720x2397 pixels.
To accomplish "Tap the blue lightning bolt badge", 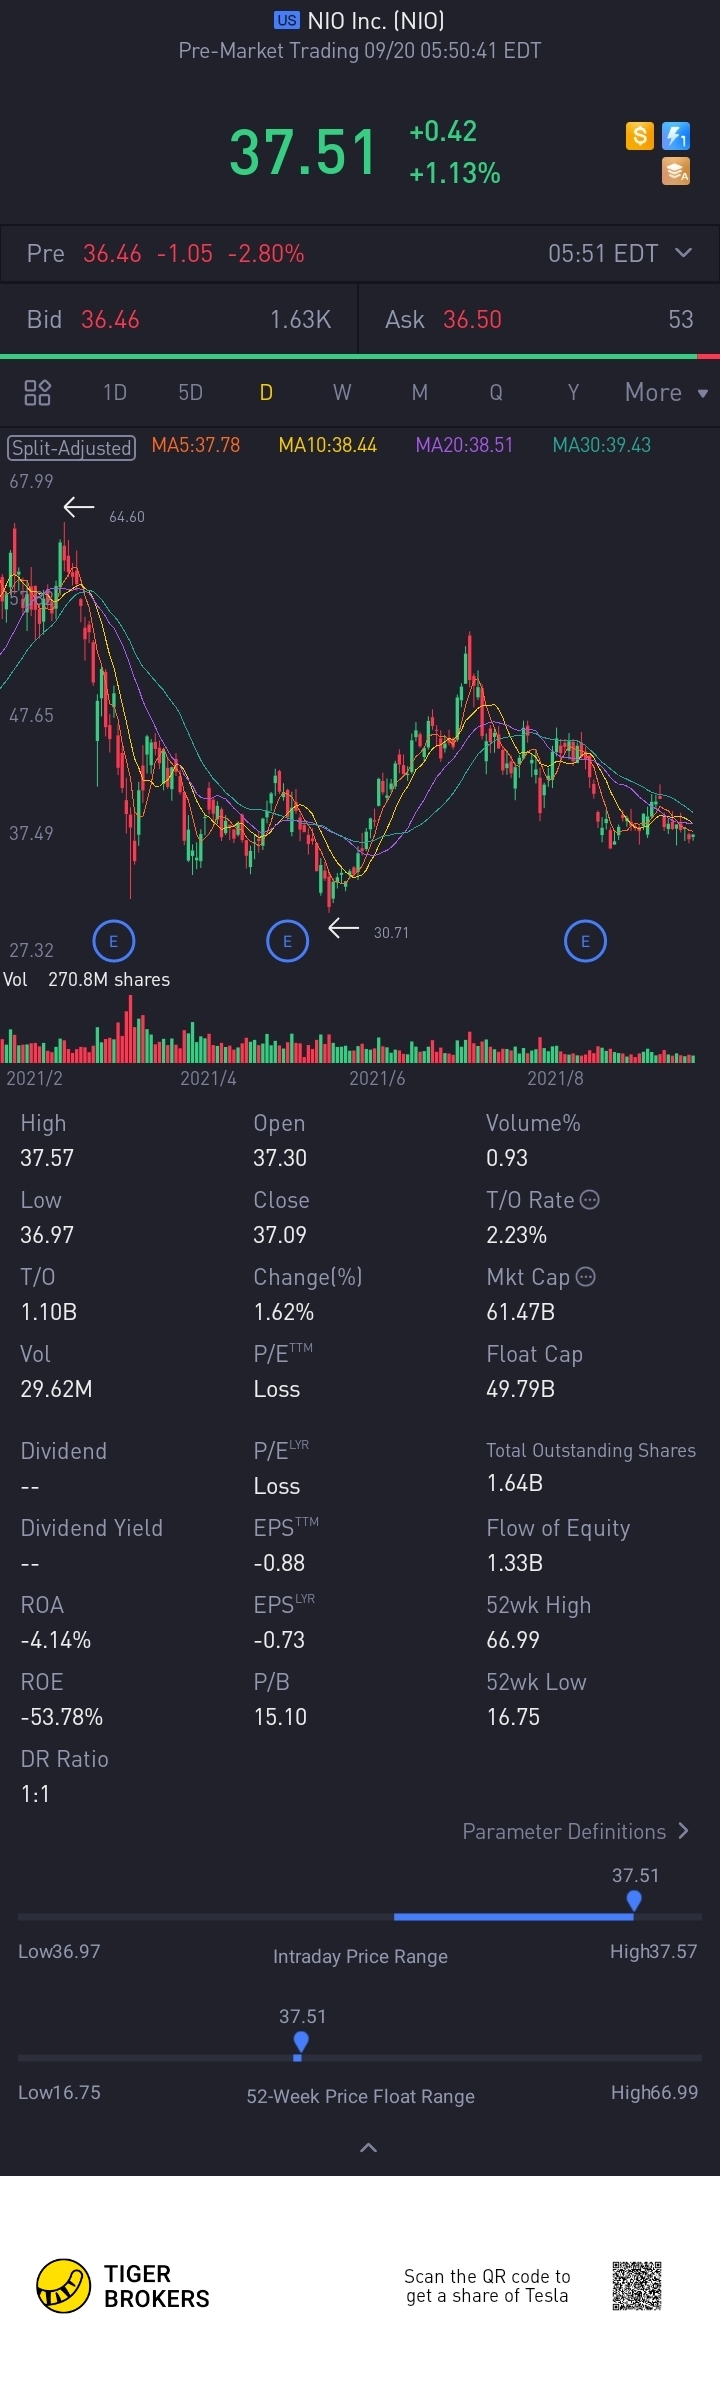I will [676, 136].
